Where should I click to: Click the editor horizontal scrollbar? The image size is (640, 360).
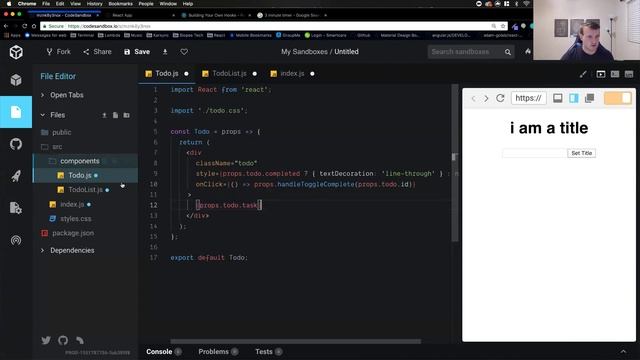point(295,341)
